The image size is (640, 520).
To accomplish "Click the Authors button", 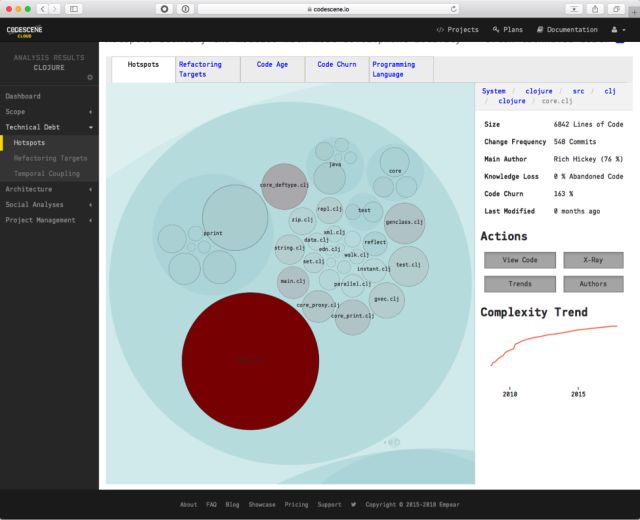I will coord(593,284).
